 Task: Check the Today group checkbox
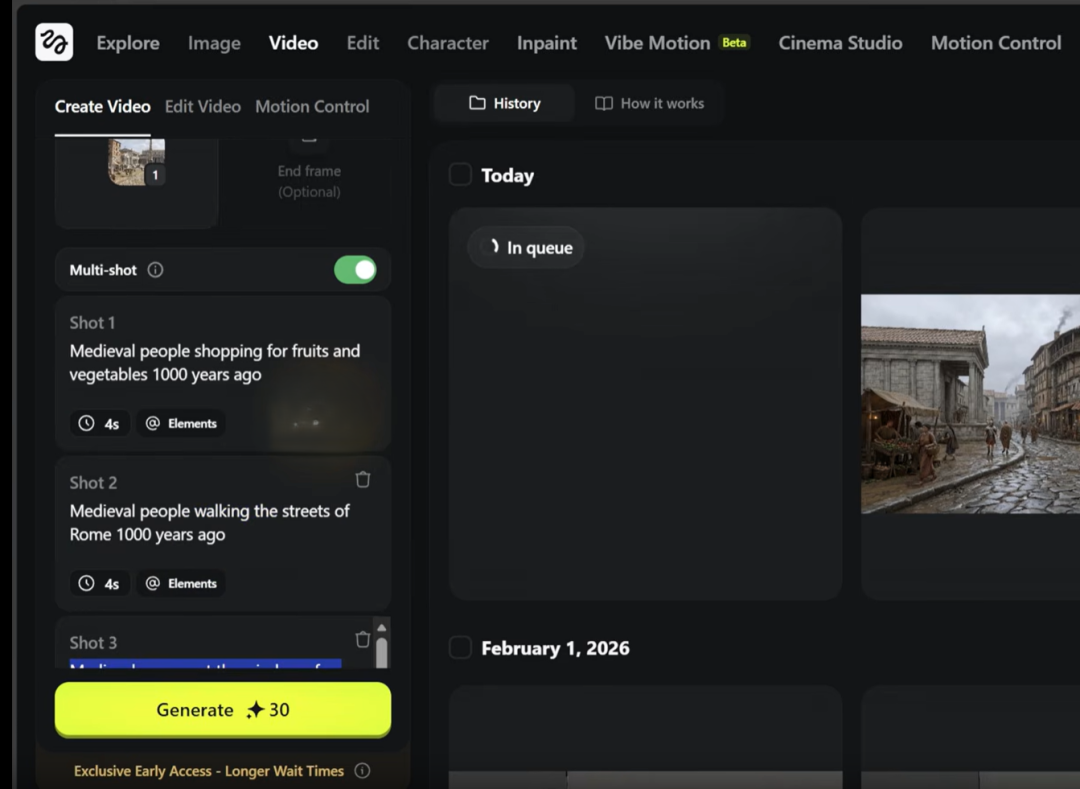[x=460, y=175]
